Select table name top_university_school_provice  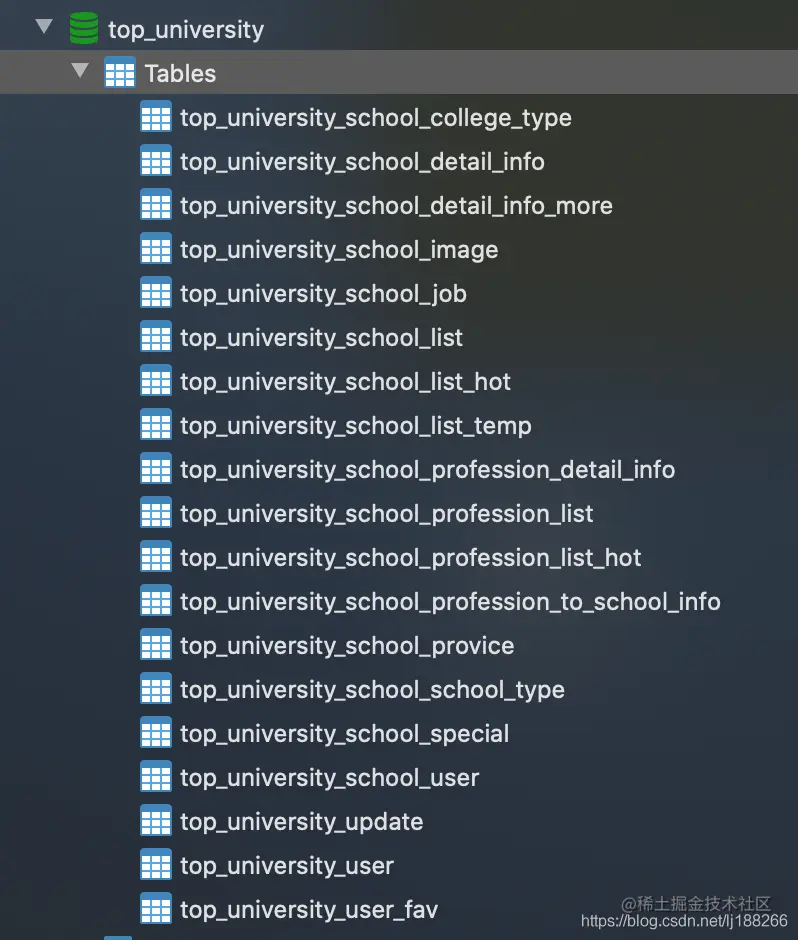[347, 646]
